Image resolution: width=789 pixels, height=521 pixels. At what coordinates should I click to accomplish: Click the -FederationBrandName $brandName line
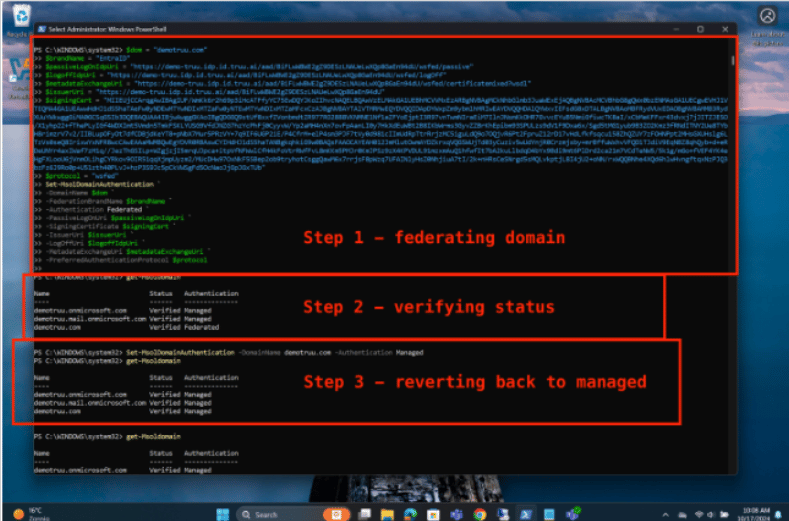pyautogui.click(x=103, y=201)
